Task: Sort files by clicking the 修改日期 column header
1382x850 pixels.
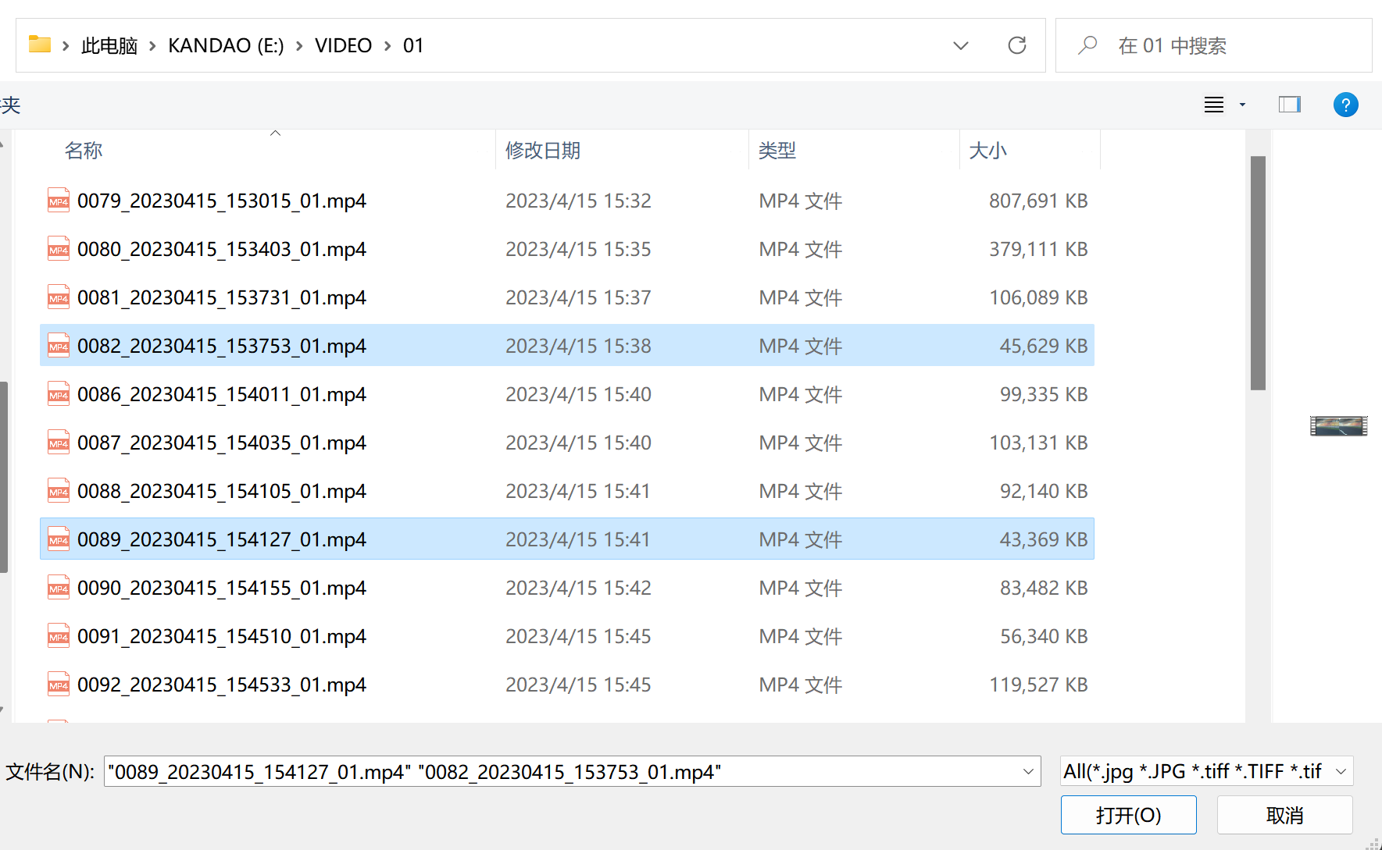Action: [x=543, y=150]
